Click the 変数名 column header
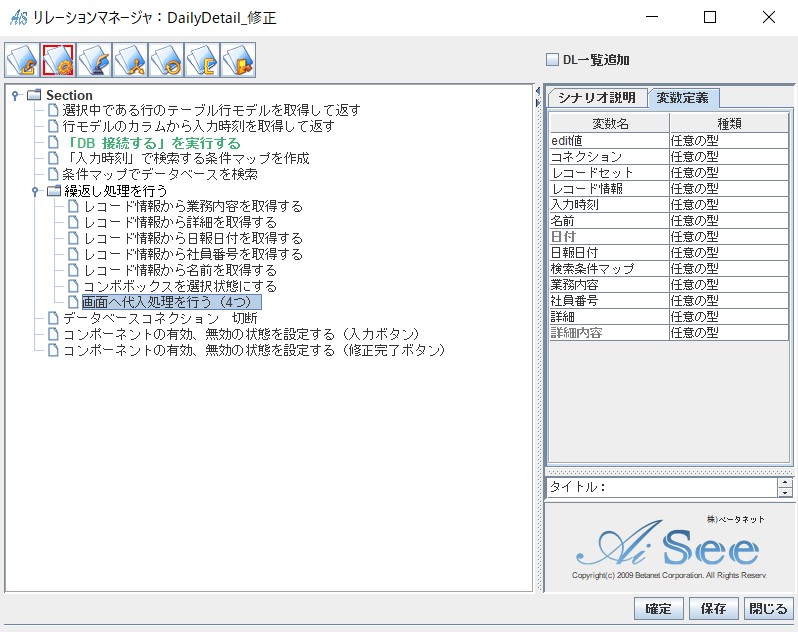Screen dimensions: 798x632 [x=610, y=123]
